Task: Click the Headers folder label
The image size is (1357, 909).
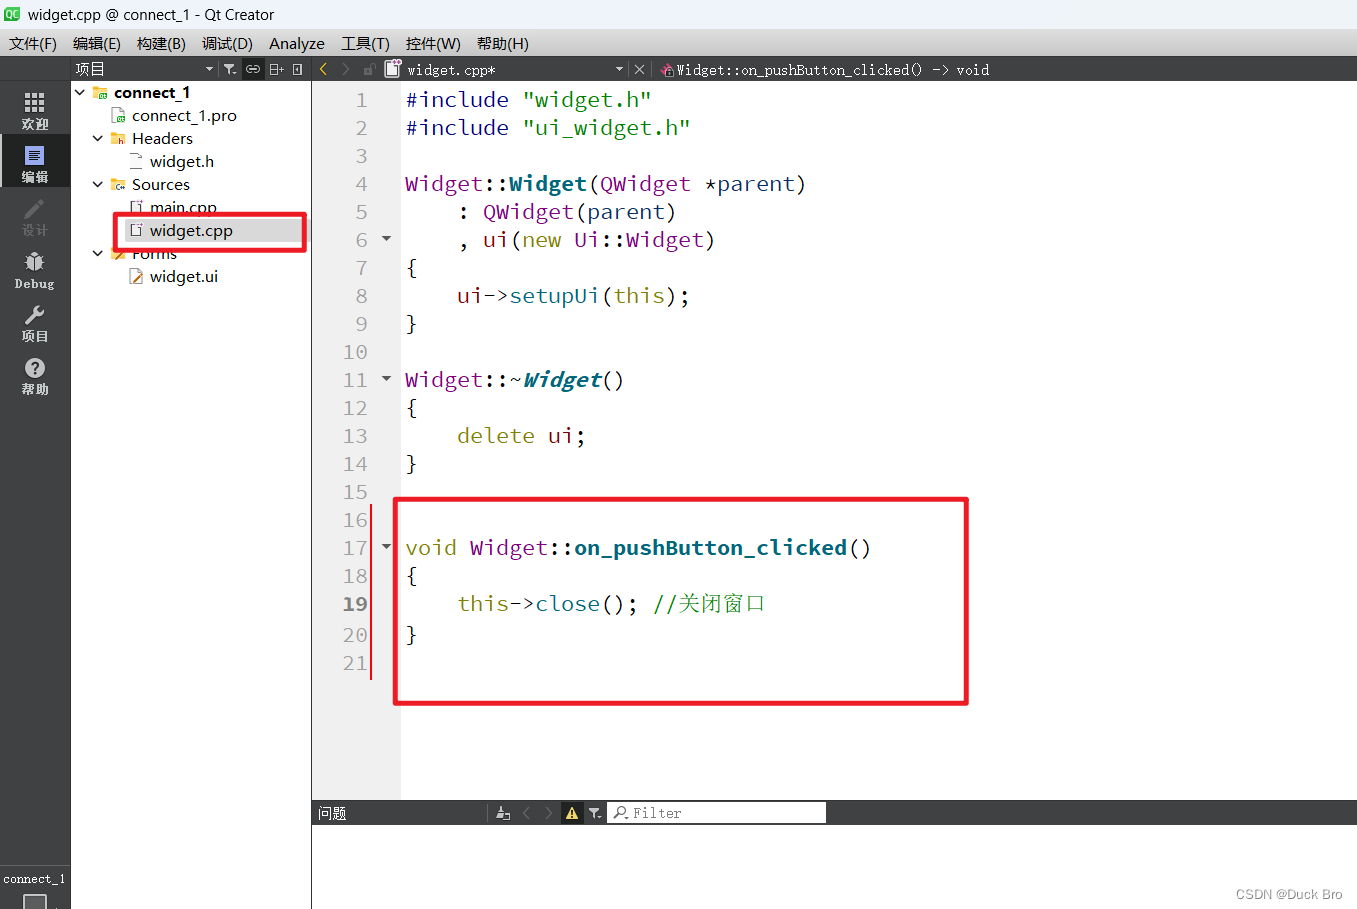Action: point(162,138)
